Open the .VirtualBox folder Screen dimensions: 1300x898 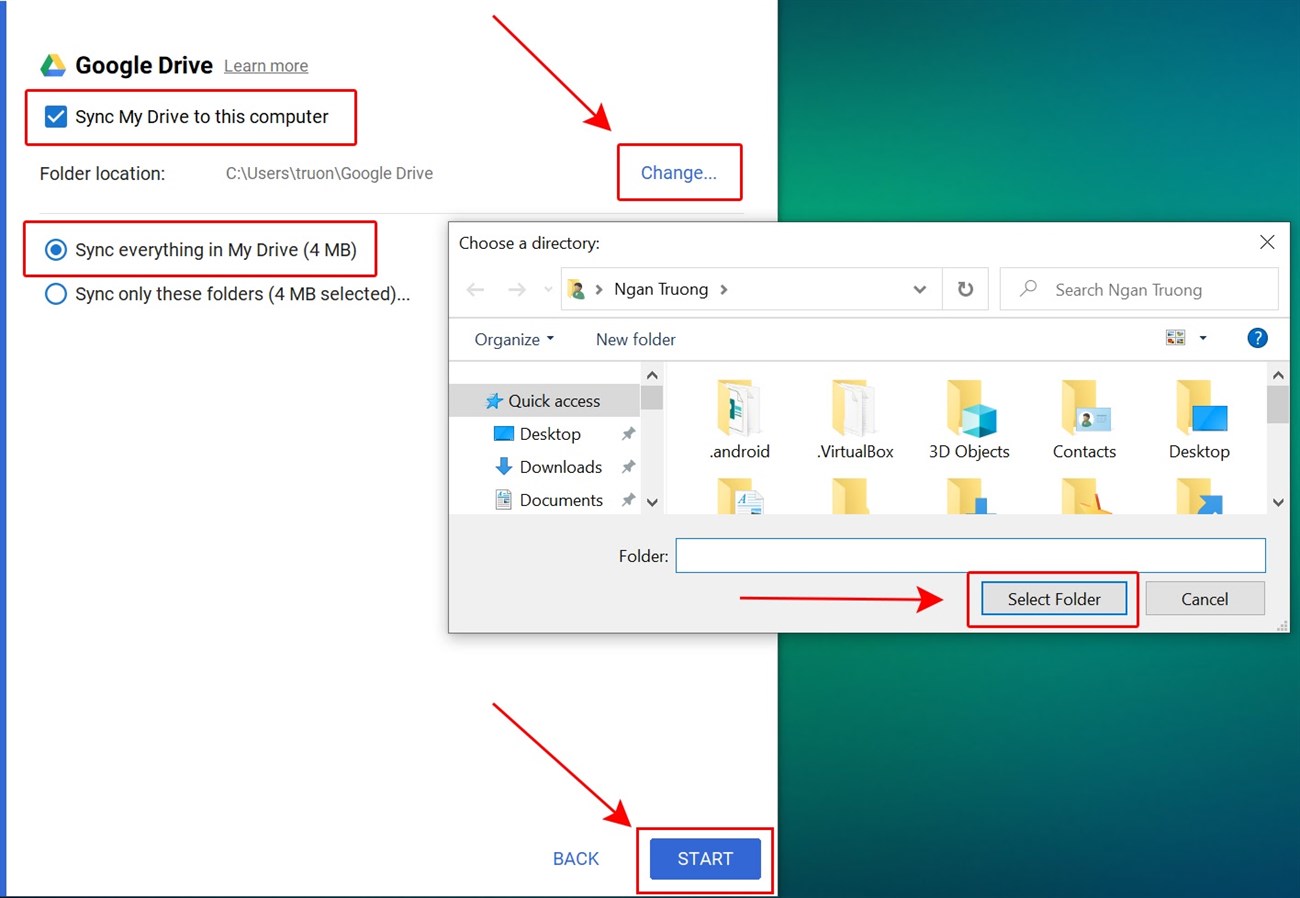click(855, 420)
